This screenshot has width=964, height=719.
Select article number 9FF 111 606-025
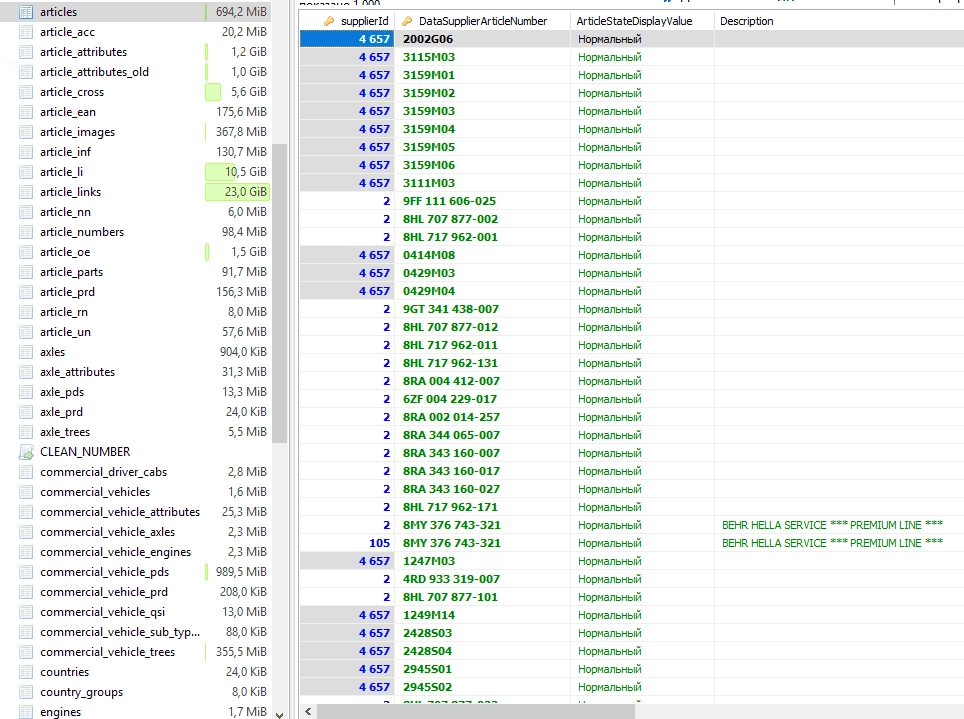point(449,201)
